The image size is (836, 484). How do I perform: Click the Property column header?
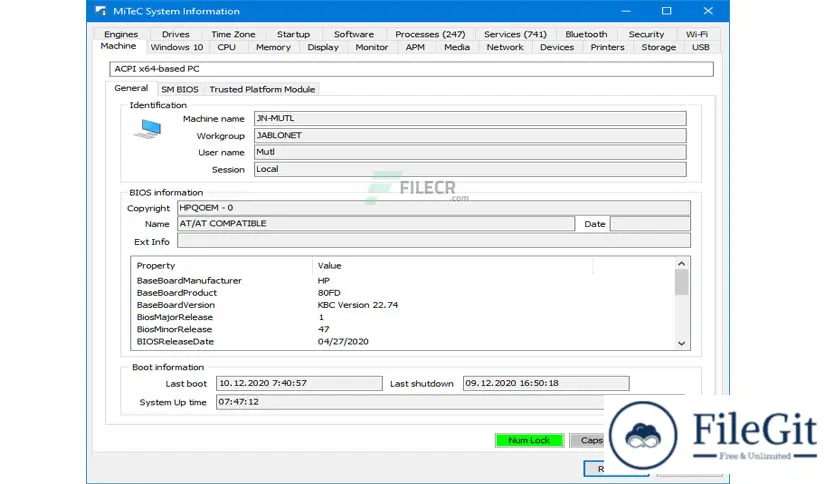(x=222, y=265)
